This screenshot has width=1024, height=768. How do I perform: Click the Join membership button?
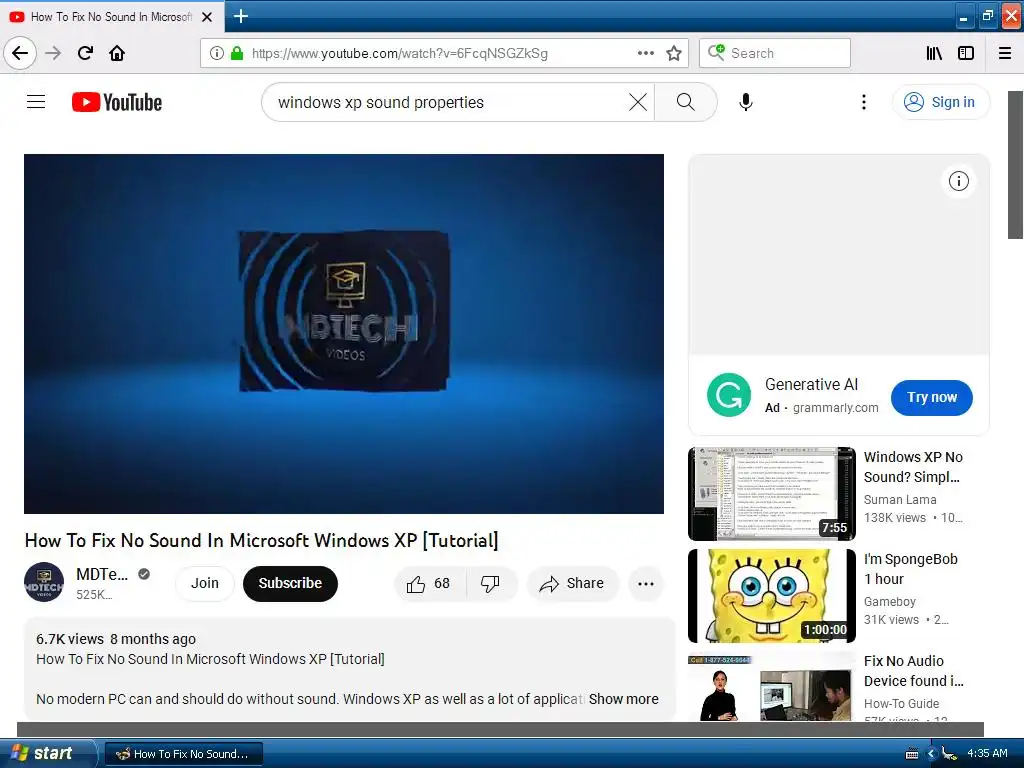coord(204,583)
